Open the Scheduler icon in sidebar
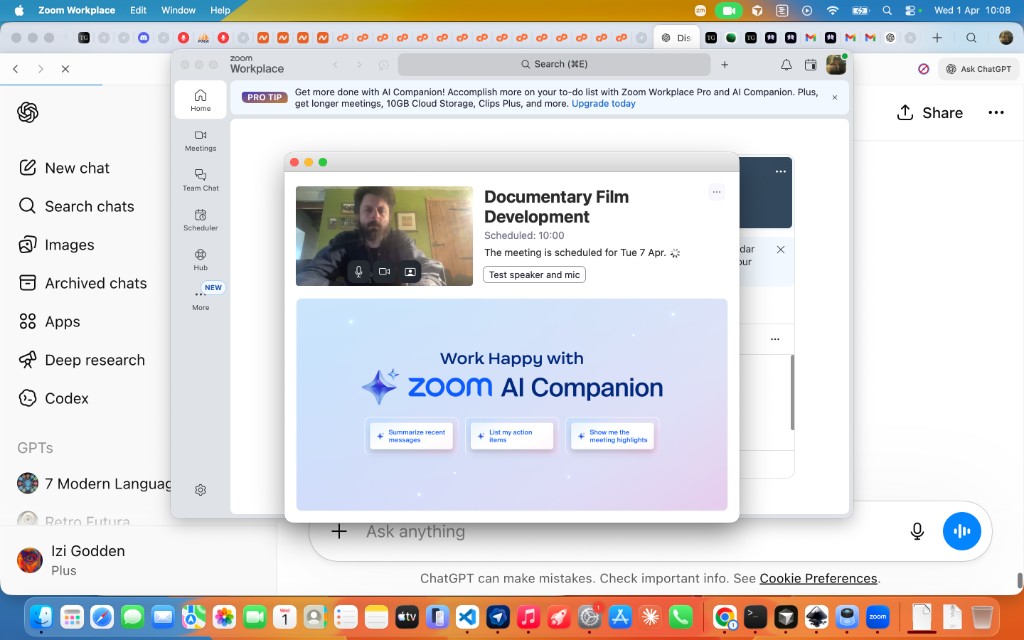Viewport: 1024px width, 640px height. pyautogui.click(x=200, y=219)
